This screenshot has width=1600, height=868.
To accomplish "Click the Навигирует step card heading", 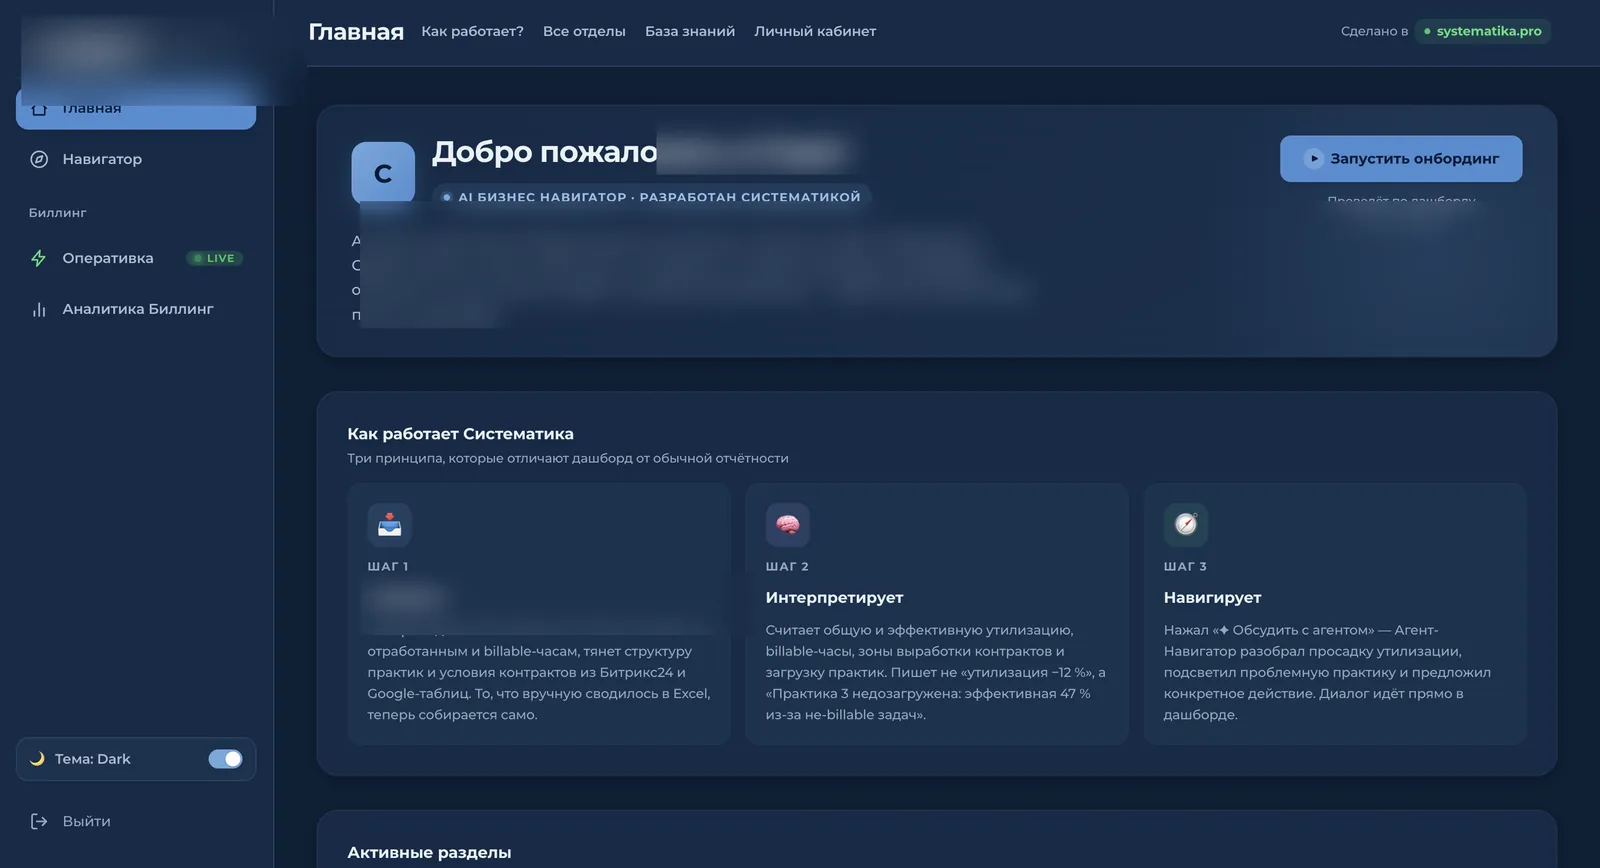I will point(1212,597).
